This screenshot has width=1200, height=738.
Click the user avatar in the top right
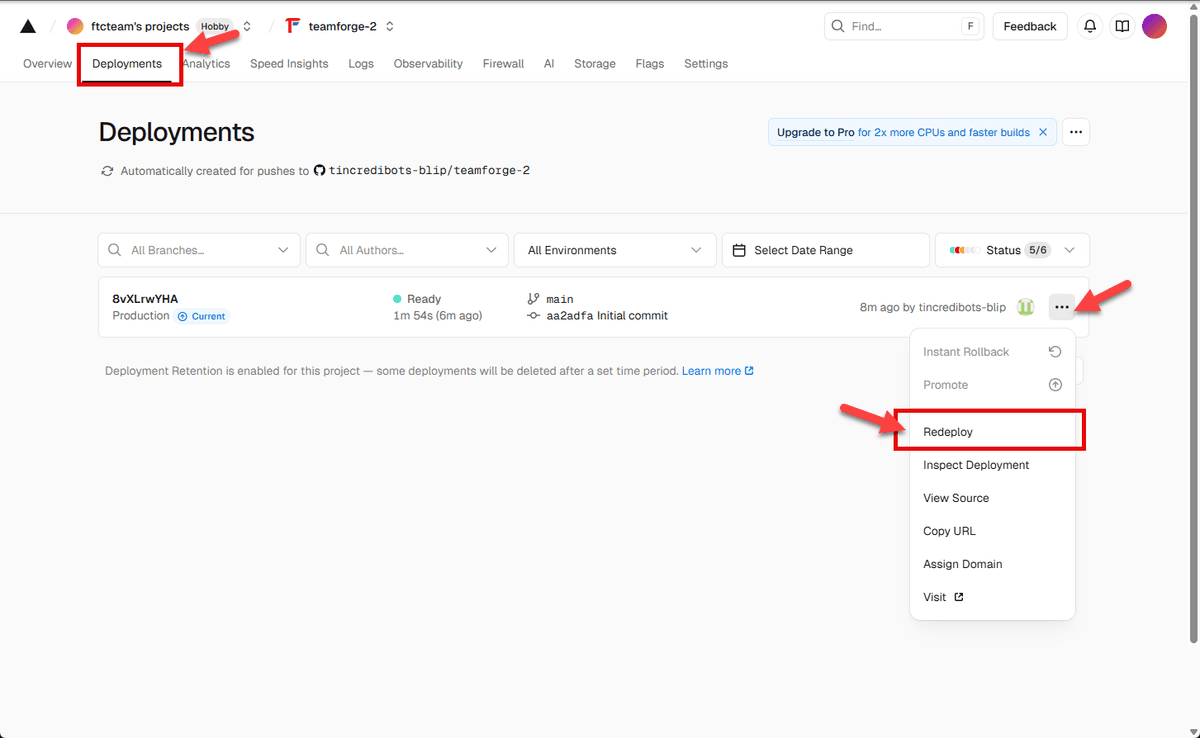click(x=1154, y=25)
